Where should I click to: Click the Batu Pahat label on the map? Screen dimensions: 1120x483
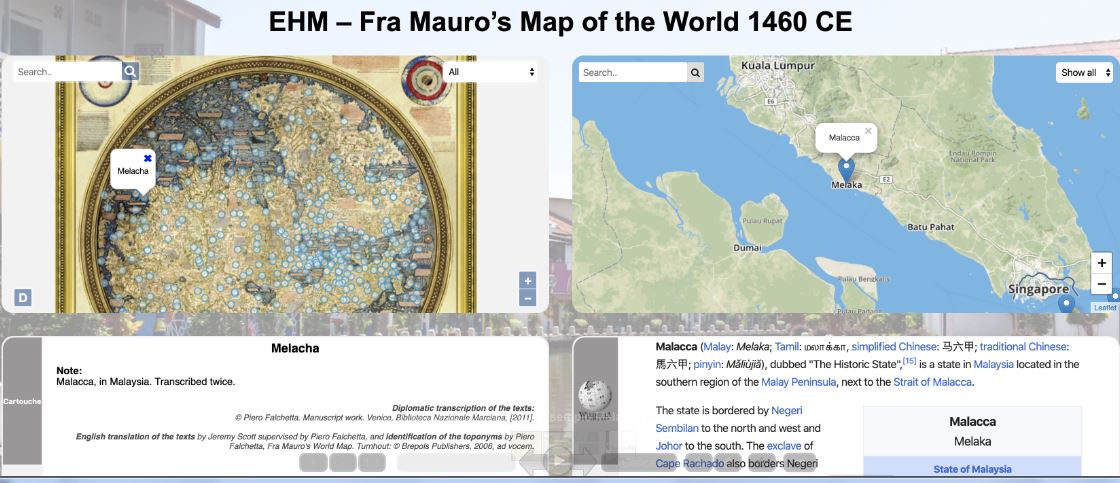[931, 226]
